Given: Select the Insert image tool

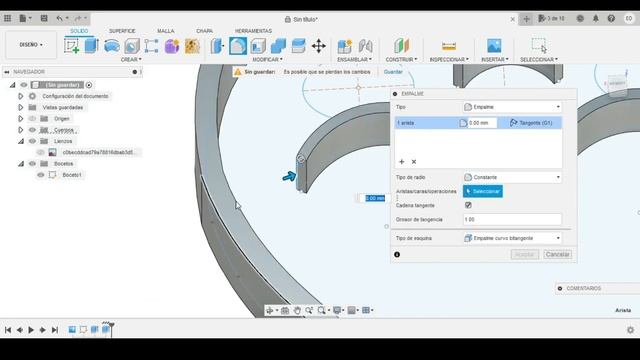Looking at the screenshot, I should (494, 46).
